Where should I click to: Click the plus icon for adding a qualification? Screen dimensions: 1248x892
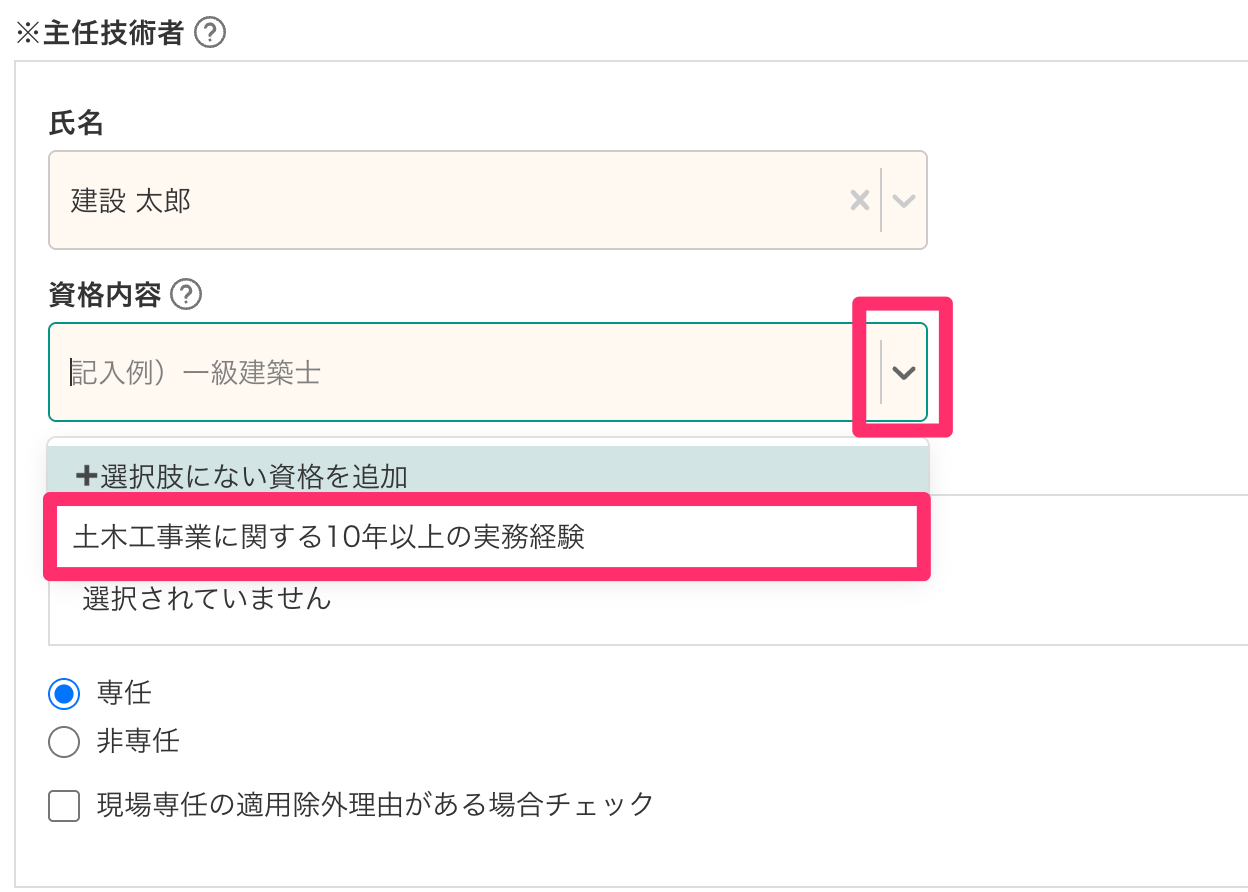pyautogui.click(x=85, y=476)
